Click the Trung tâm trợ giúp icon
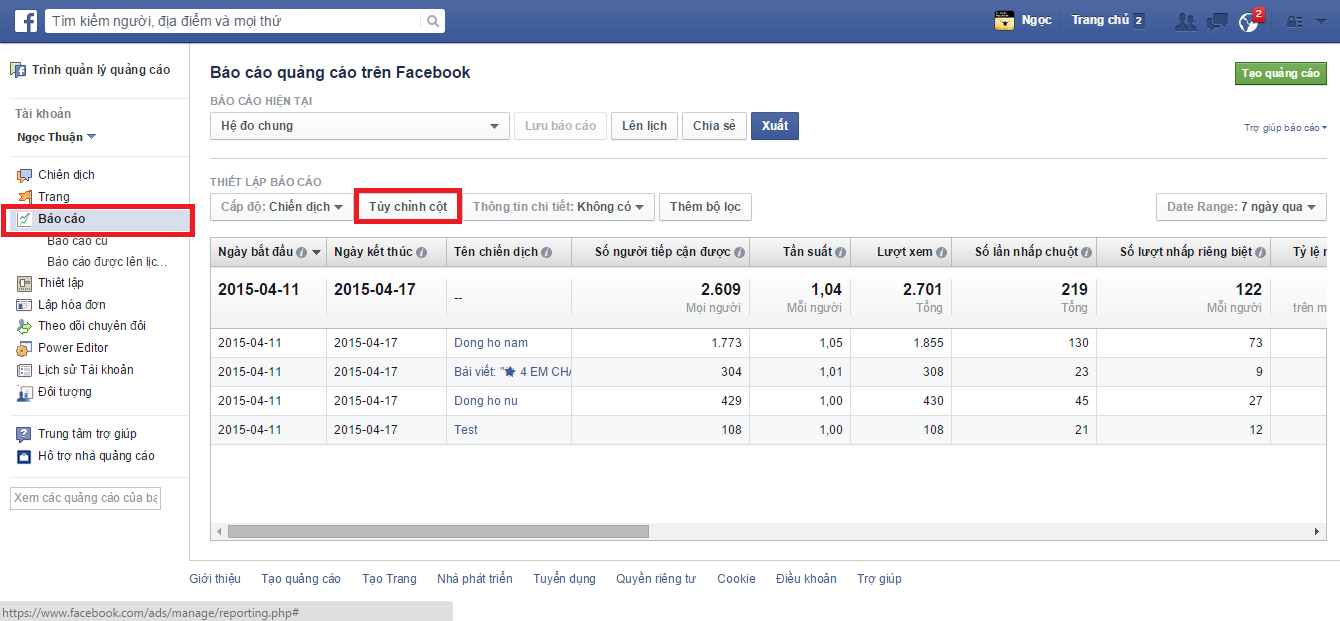Image resolution: width=1340 pixels, height=621 pixels. pos(25,434)
